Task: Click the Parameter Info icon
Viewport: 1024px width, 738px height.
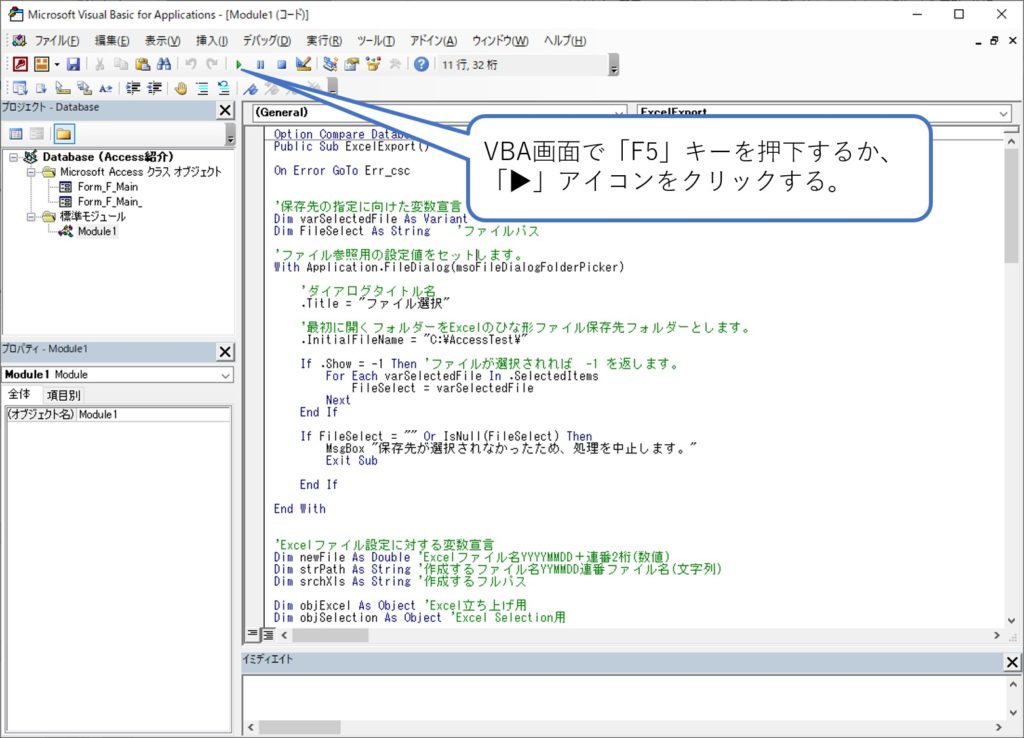Action: pos(84,88)
